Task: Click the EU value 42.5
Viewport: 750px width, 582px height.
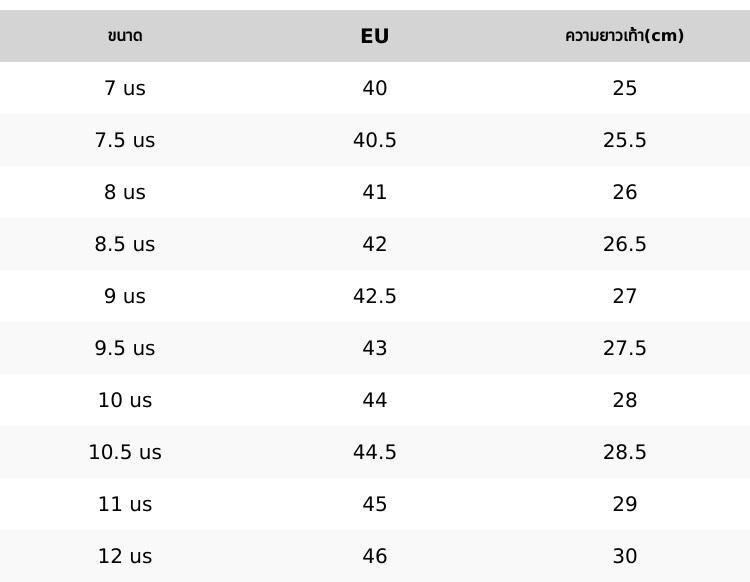Action: point(375,296)
